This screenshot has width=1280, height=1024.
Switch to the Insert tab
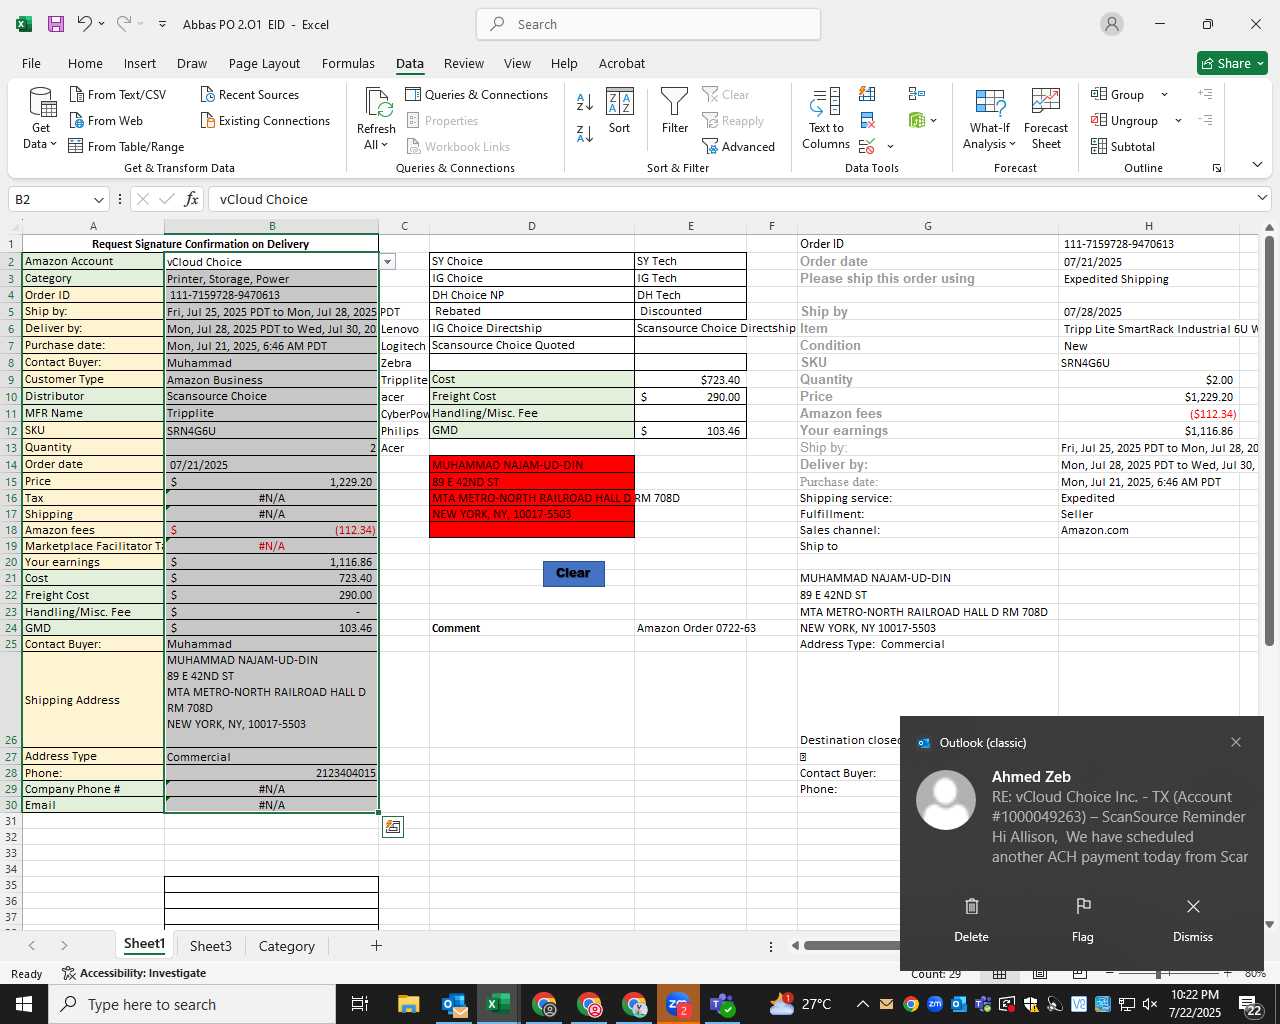140,63
